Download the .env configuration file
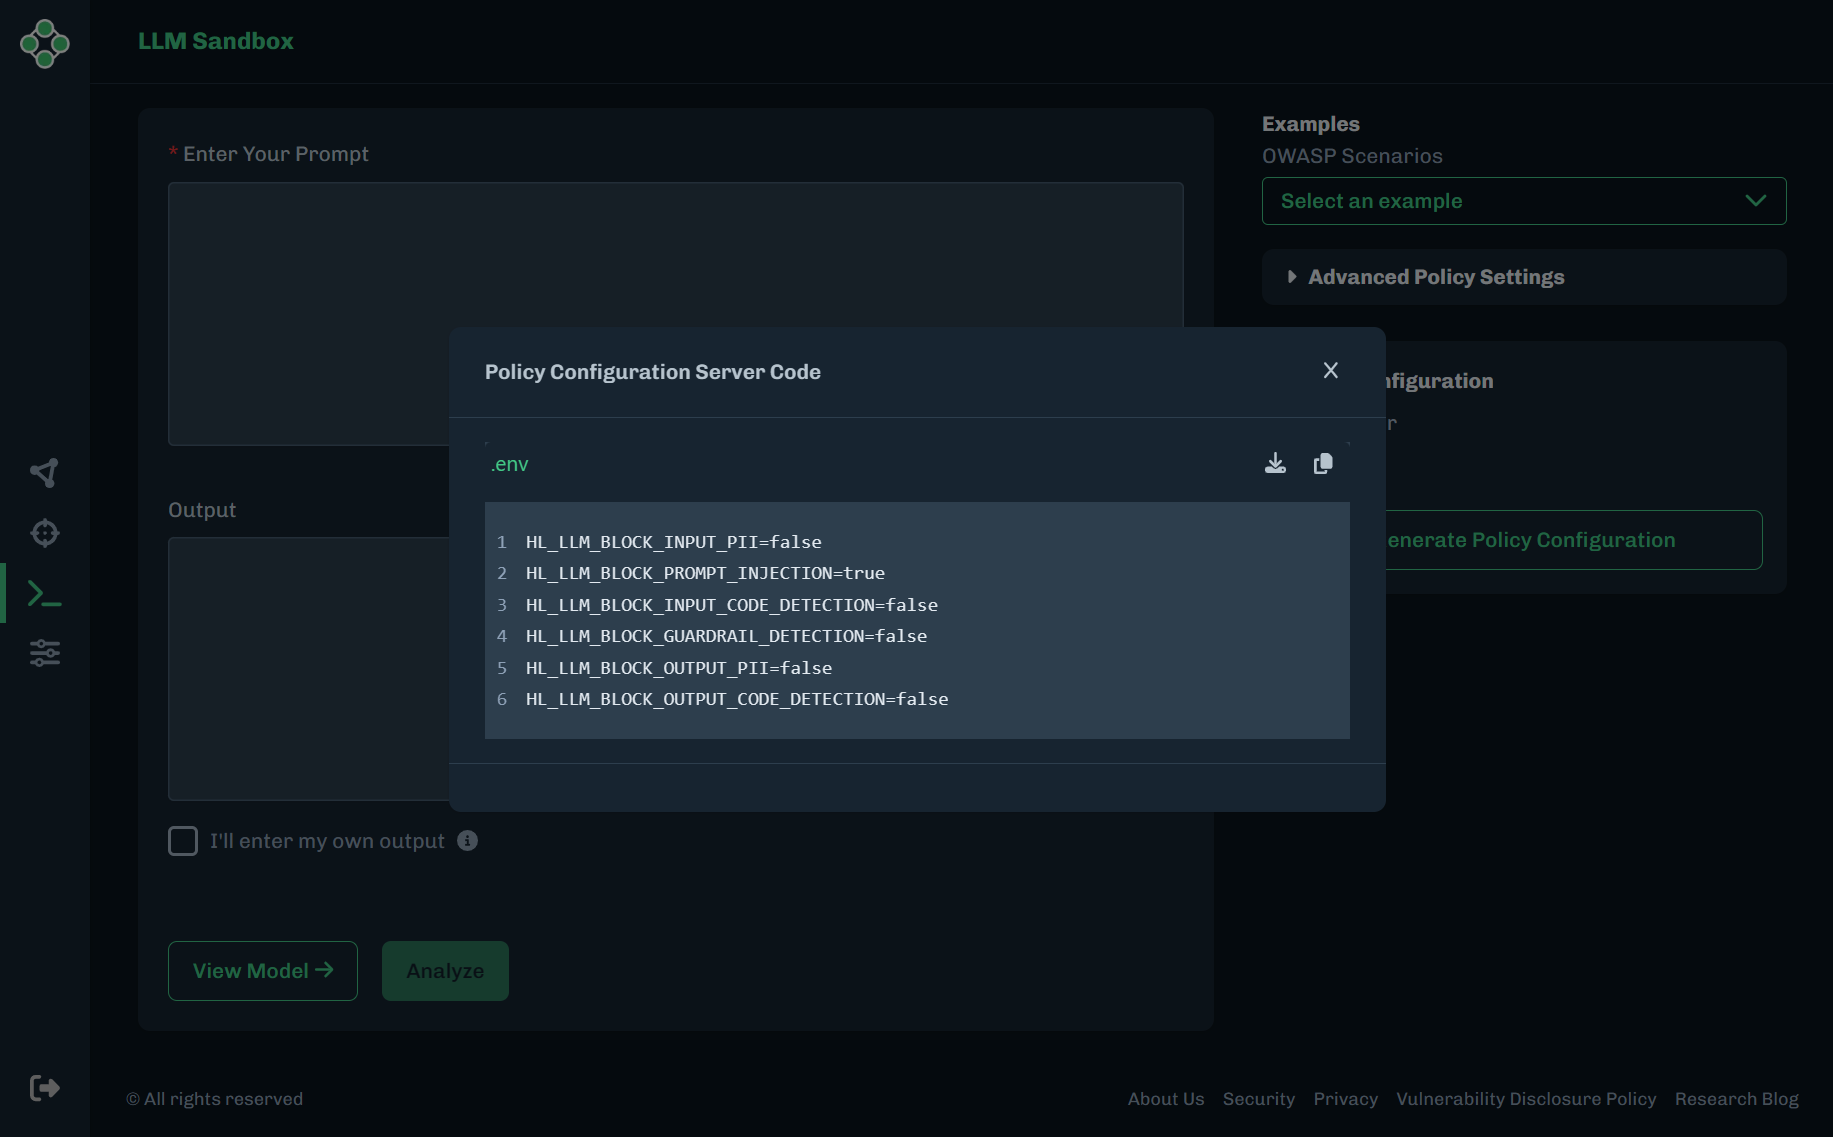This screenshot has width=1833, height=1137. point(1275,464)
